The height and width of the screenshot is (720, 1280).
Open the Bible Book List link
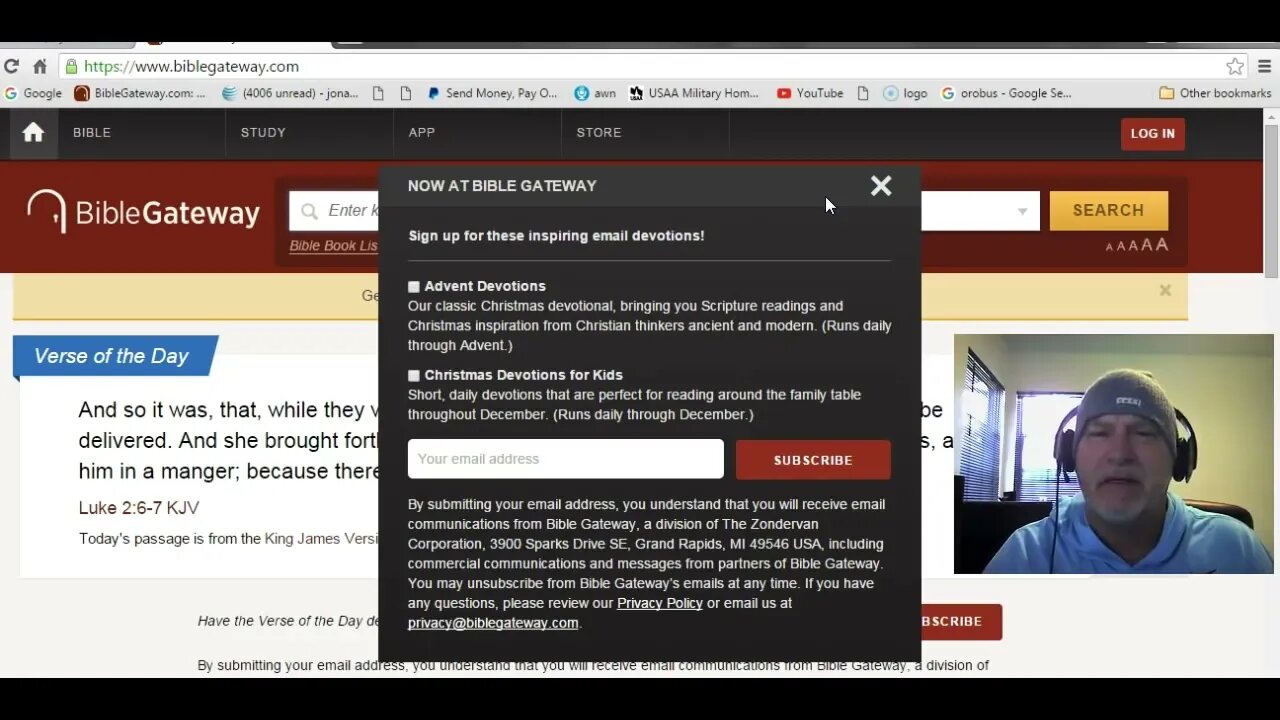pyautogui.click(x=334, y=246)
